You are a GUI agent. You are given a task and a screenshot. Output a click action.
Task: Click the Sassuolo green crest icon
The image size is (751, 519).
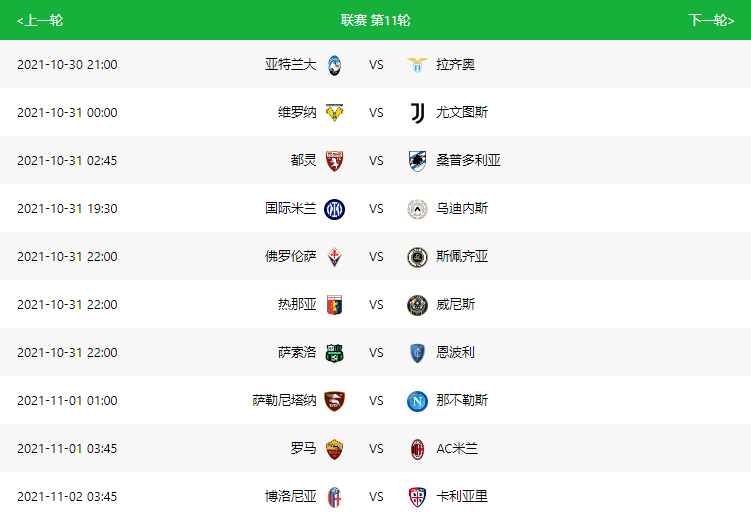click(x=334, y=353)
